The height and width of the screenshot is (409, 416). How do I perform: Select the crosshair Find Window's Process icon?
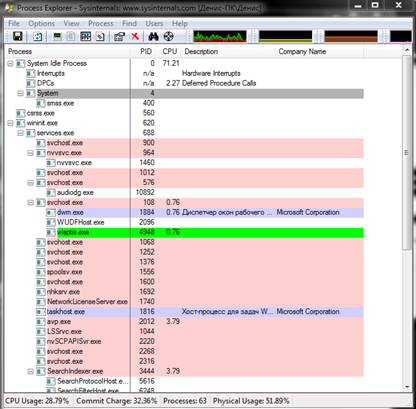click(169, 36)
